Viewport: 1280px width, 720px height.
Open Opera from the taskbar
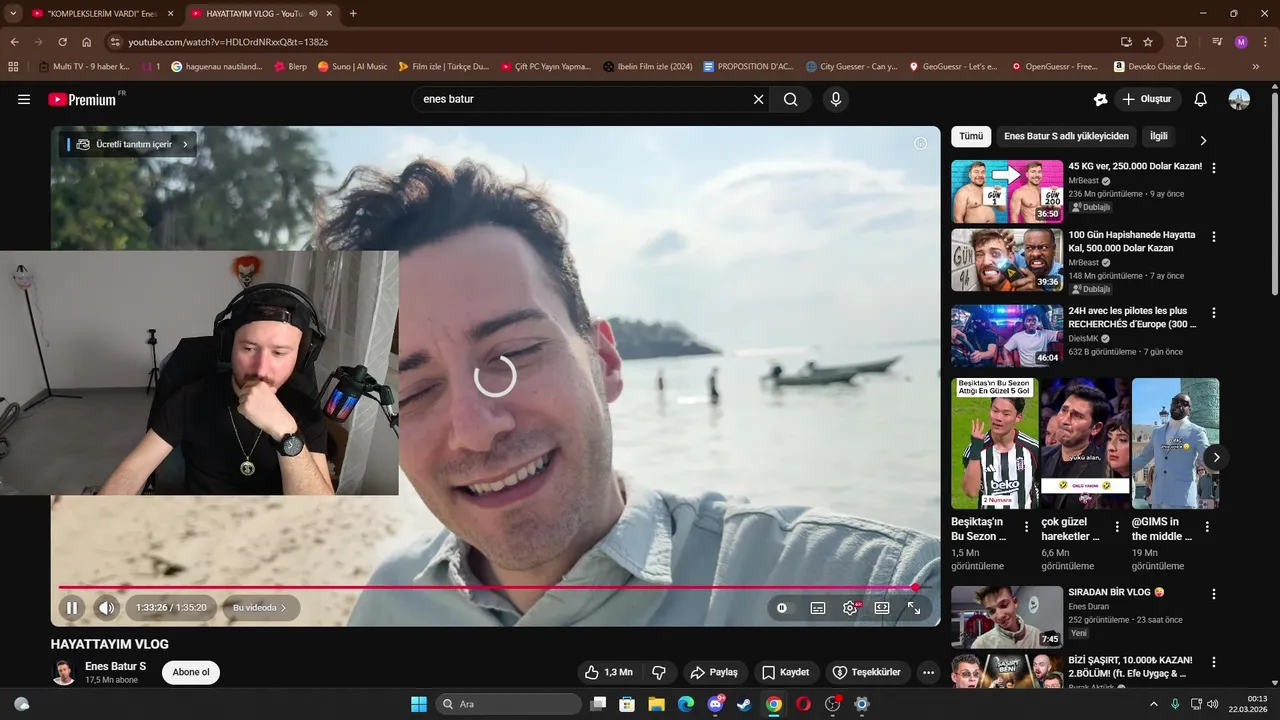pos(803,704)
